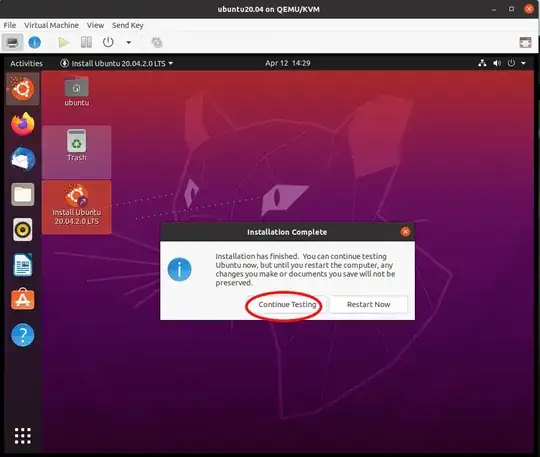Expand the shutdown options dropdown arrow
540x457 pixels.
[x=129, y=43]
